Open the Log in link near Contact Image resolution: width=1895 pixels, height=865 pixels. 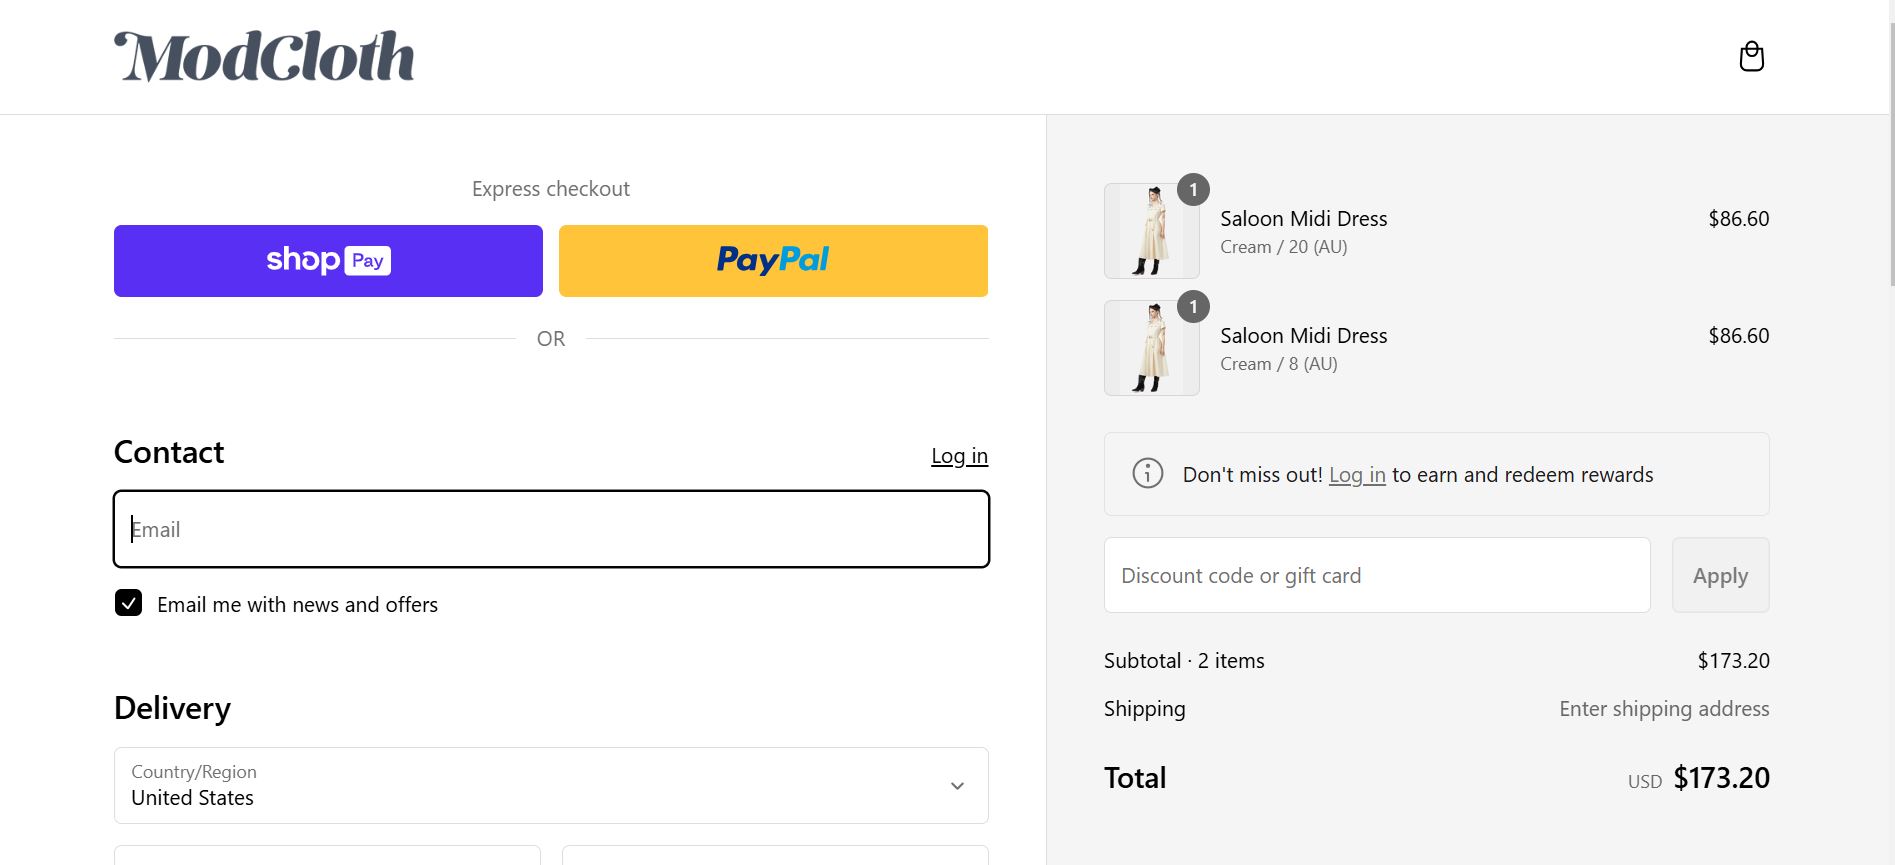pyautogui.click(x=959, y=455)
